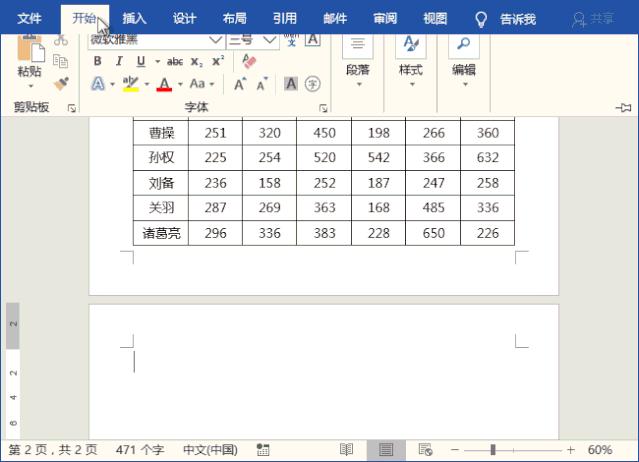Image resolution: width=639 pixels, height=462 pixels.
Task: Click the phonetic guide wén icon
Action: click(291, 40)
